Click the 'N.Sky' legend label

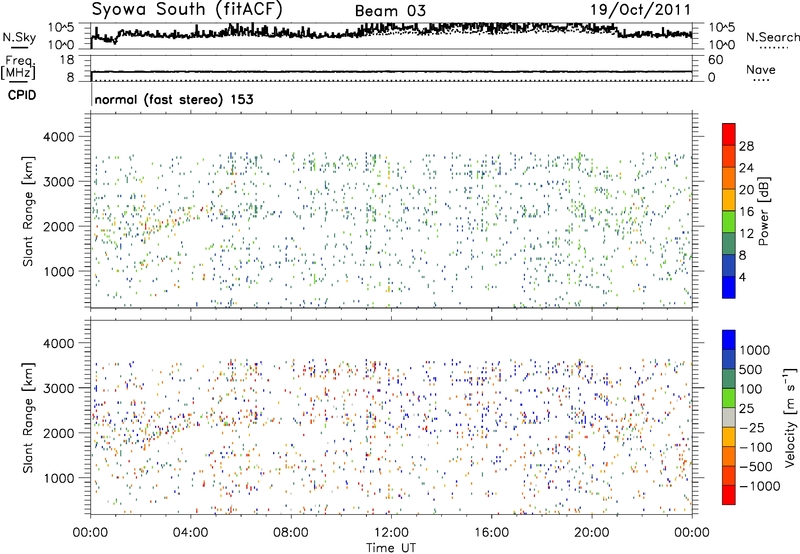[x=19, y=37]
